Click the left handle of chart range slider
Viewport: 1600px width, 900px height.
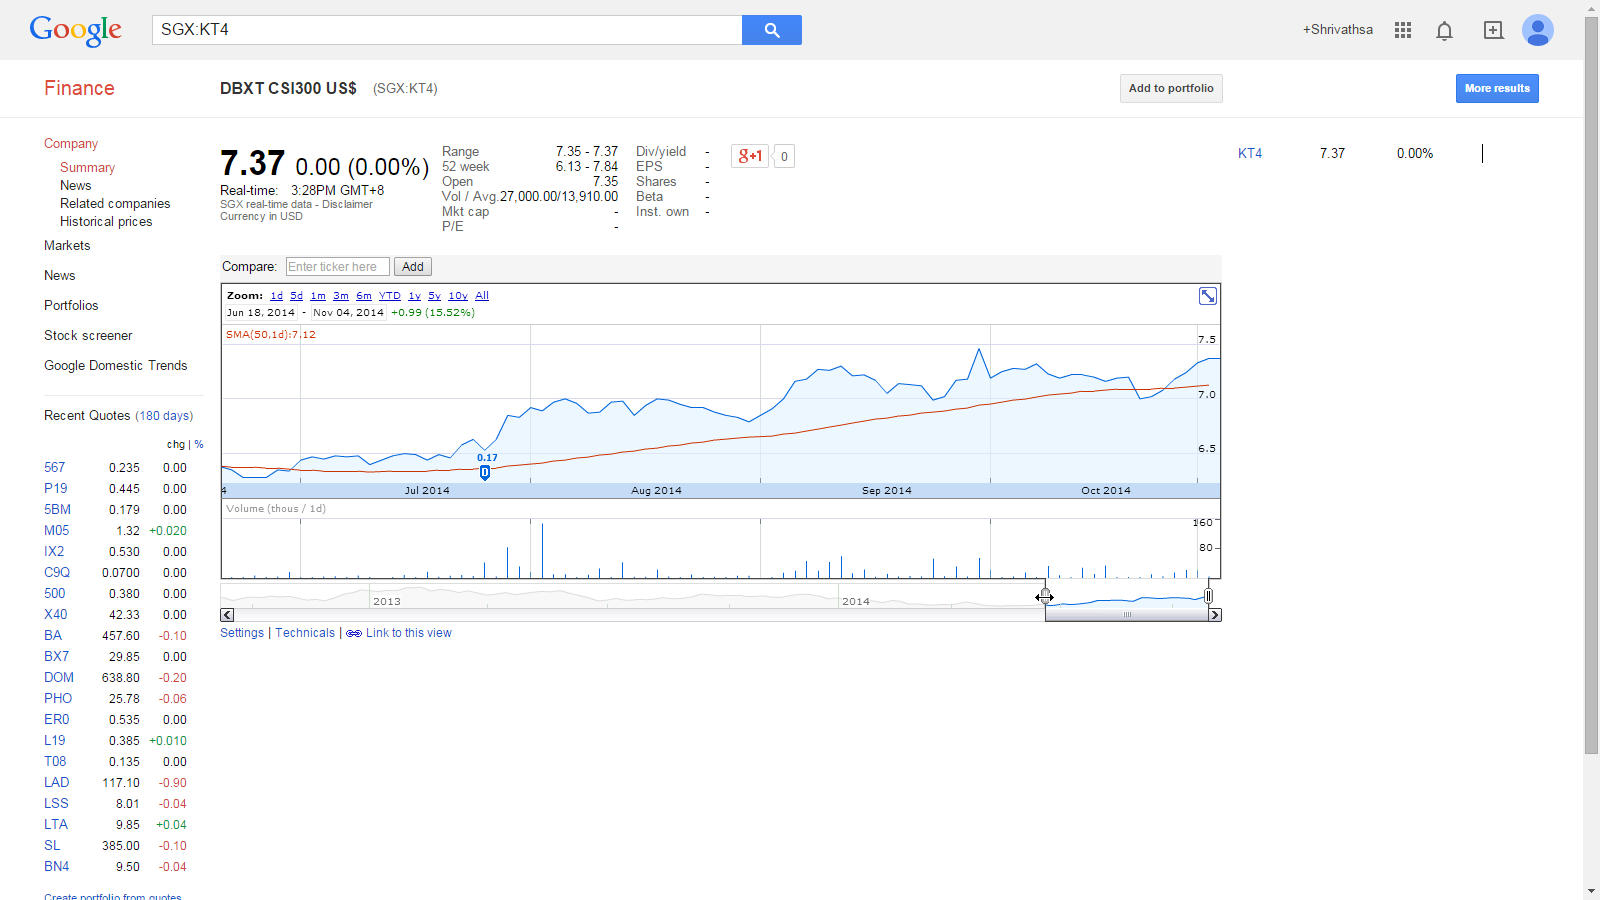1045,596
